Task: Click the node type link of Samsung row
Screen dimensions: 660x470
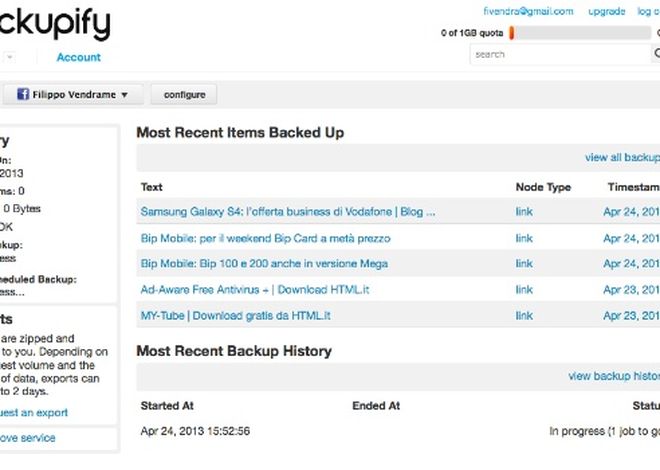Action: [524, 211]
